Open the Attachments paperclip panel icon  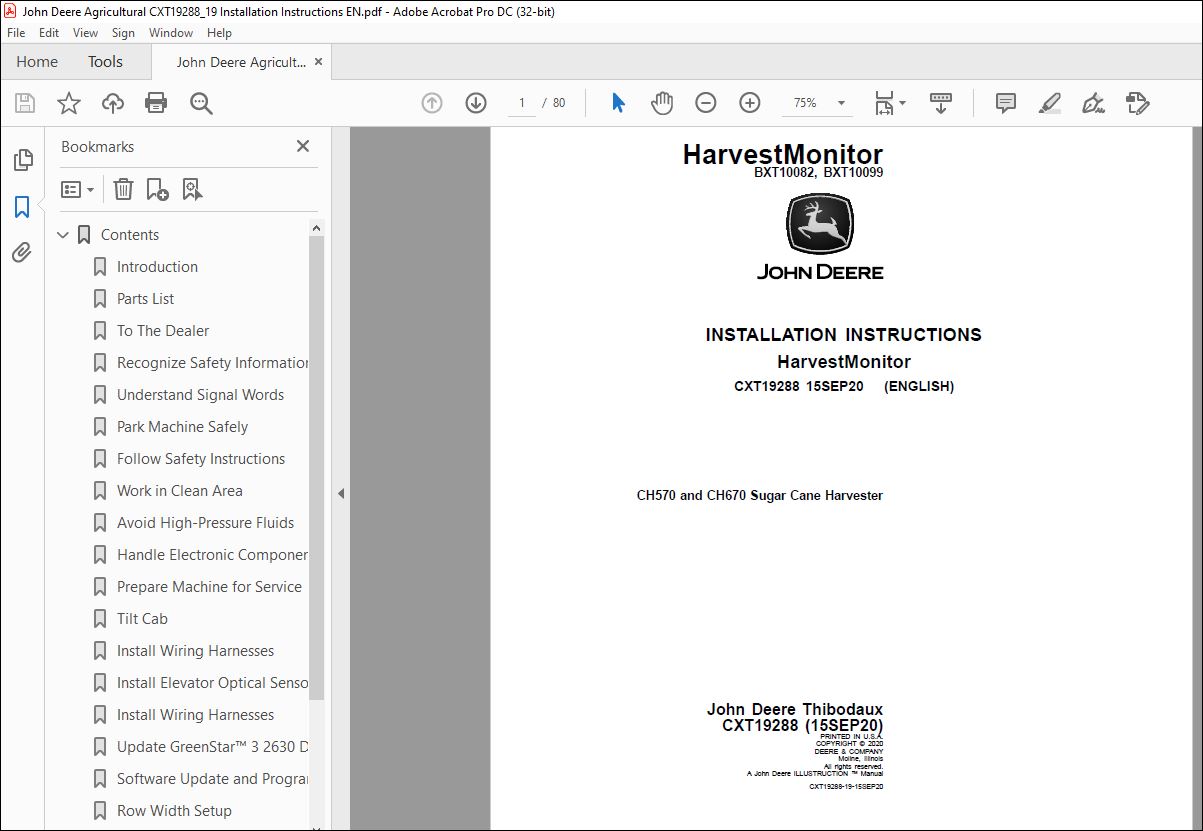point(22,252)
